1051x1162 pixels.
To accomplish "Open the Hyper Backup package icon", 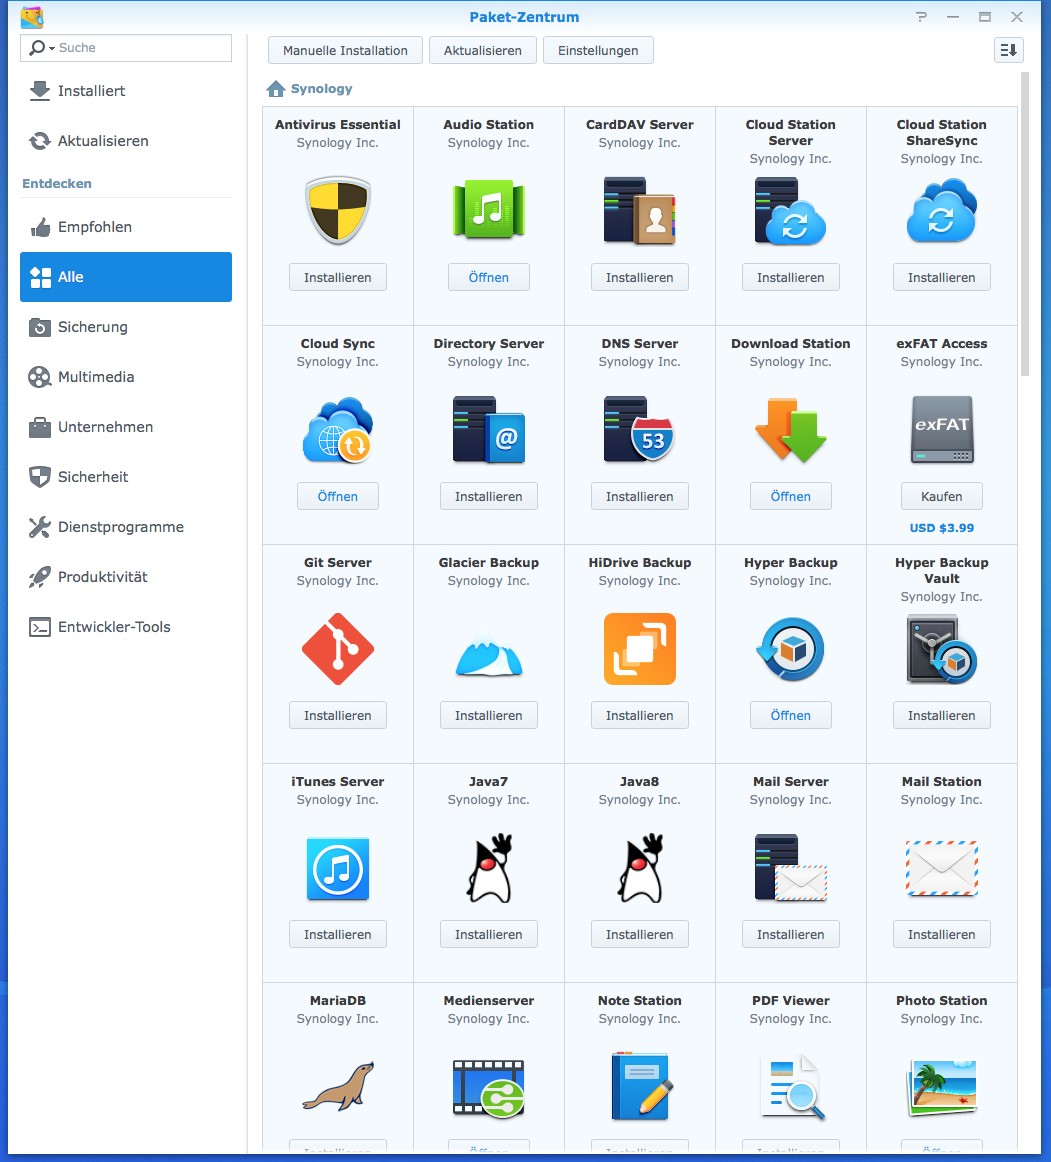I will pyautogui.click(x=791, y=649).
